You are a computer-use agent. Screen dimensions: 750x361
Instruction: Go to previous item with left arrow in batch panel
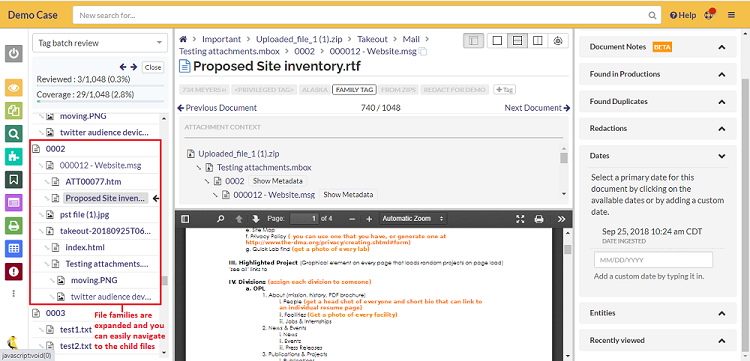click(123, 67)
